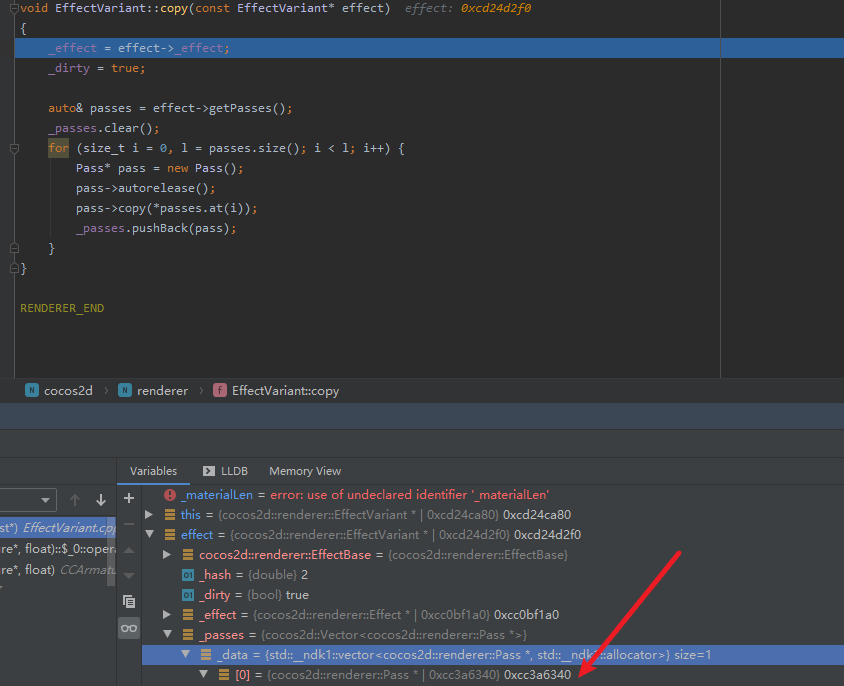Click the 0xcd24ca80 value of 'this'

(x=537, y=515)
